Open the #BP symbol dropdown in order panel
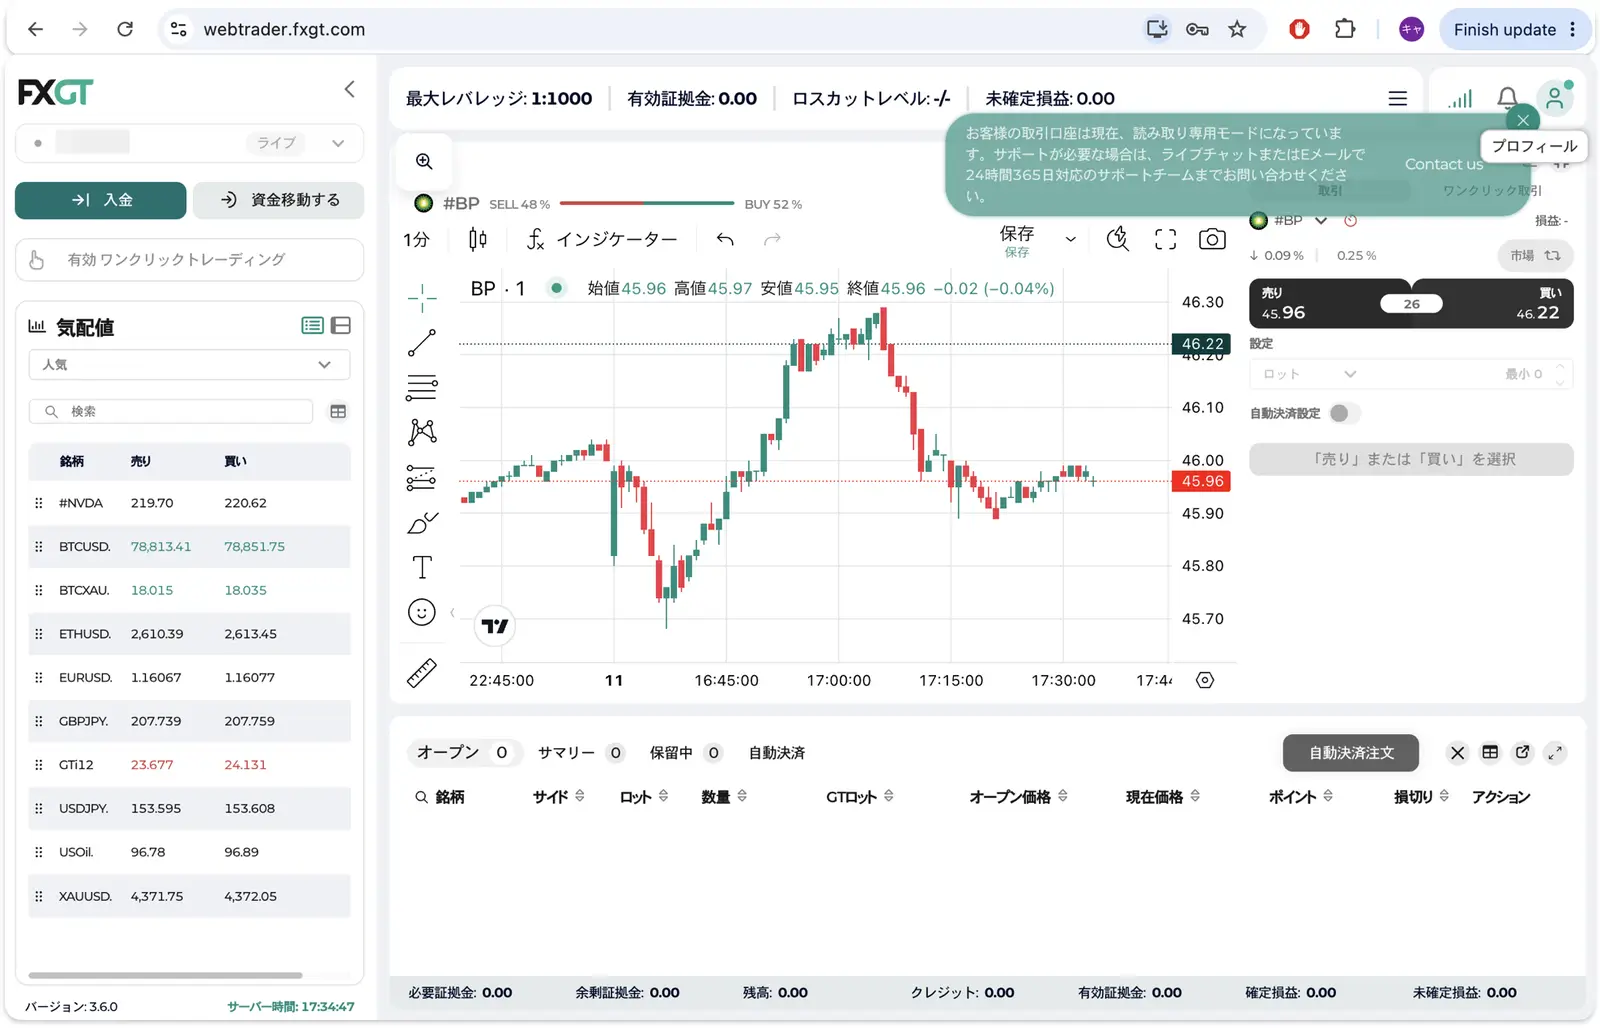The width and height of the screenshot is (1600, 1028). coord(1321,221)
